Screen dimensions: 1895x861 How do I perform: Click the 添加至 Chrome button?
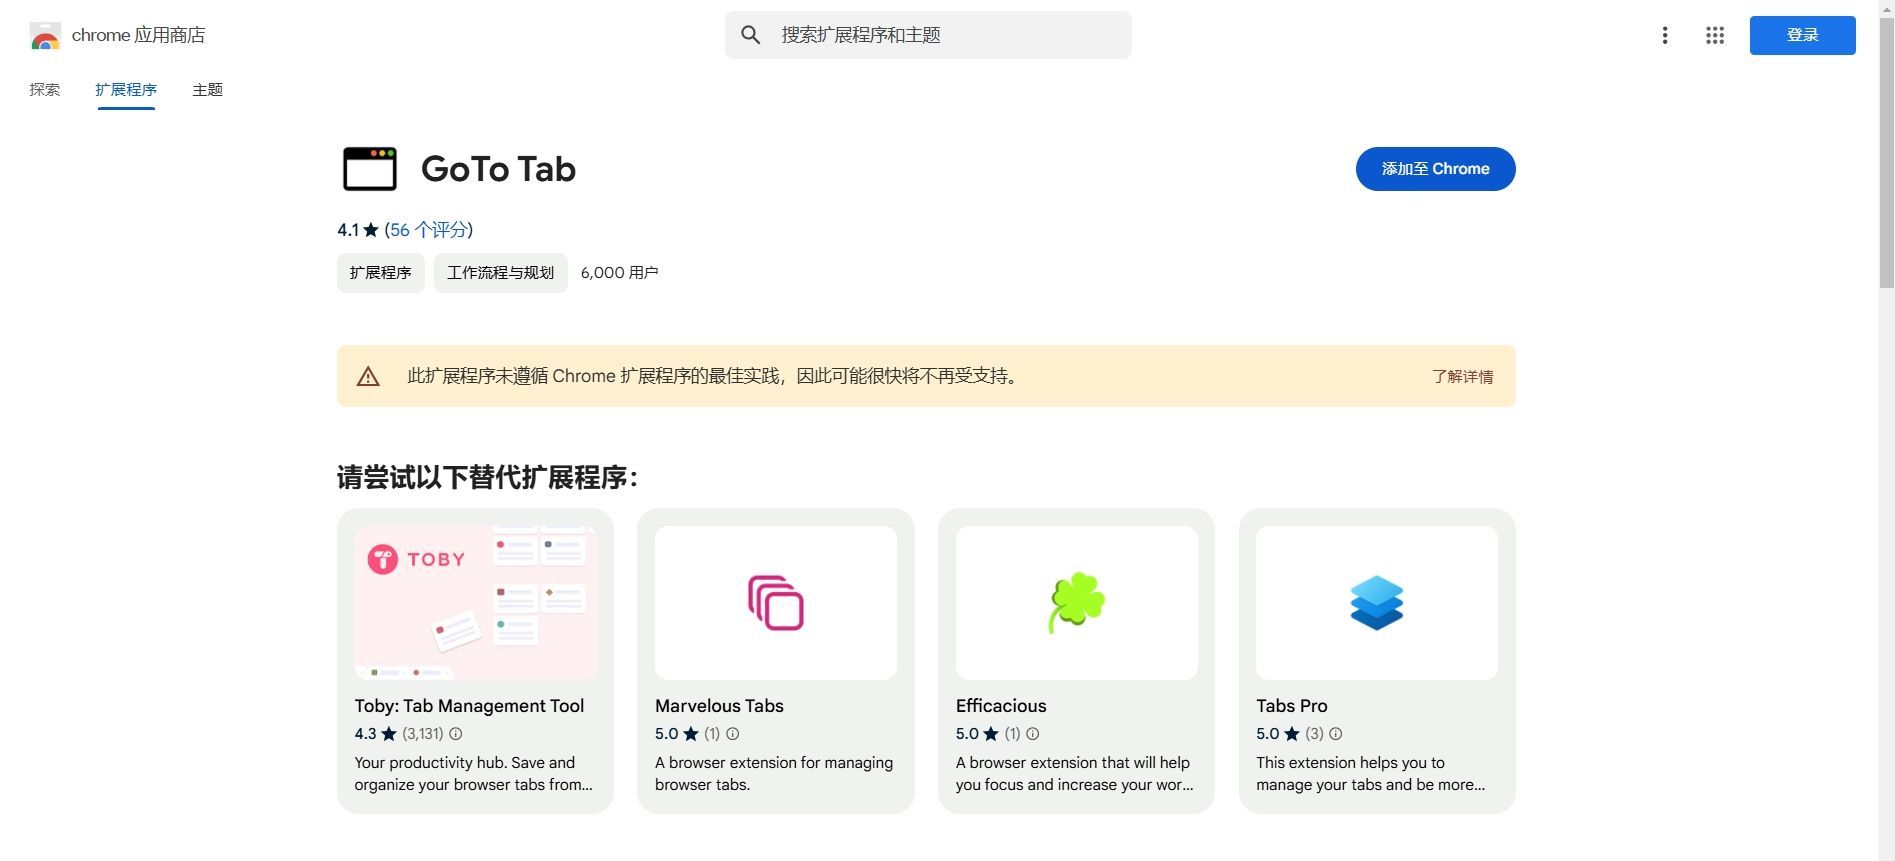(1436, 169)
